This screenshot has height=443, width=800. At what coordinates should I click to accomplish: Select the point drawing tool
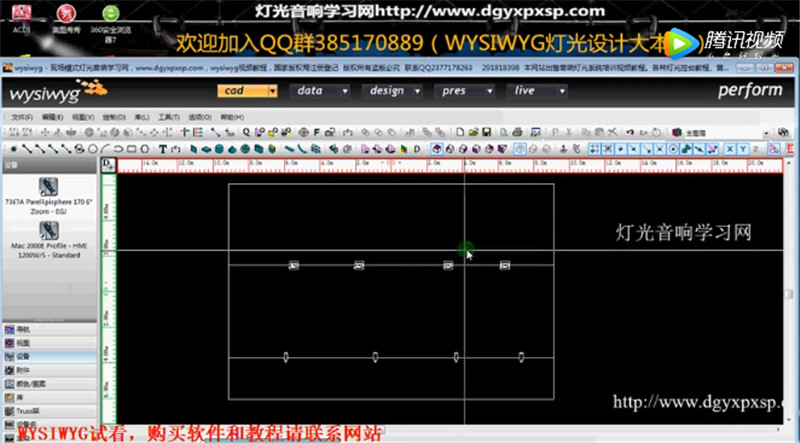pos(14,149)
